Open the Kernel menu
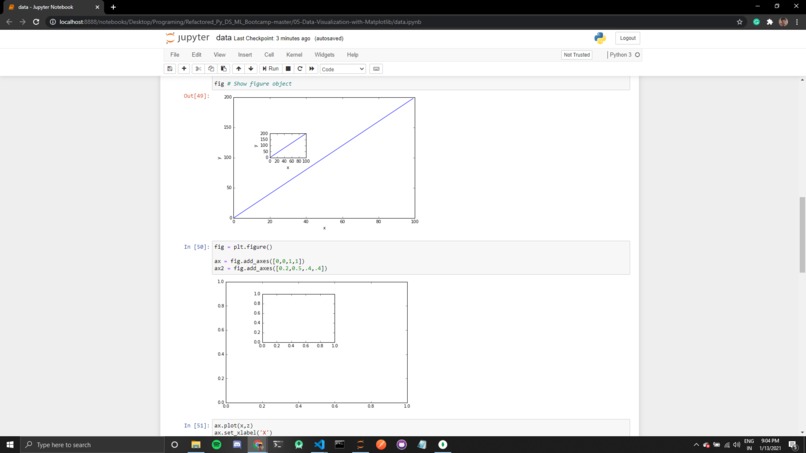 coord(294,55)
